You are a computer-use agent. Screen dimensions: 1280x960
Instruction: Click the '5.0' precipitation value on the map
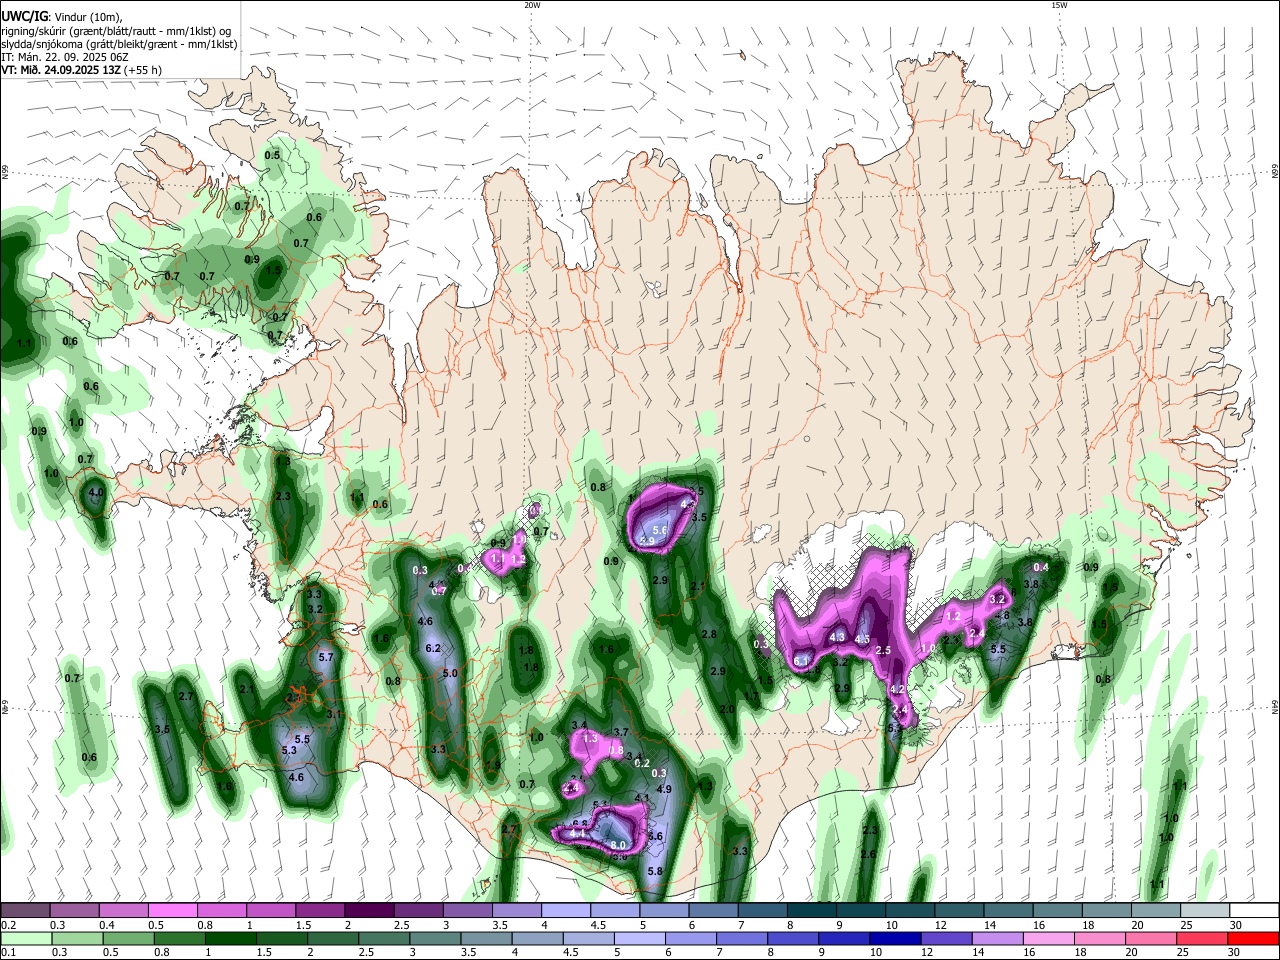point(450,673)
